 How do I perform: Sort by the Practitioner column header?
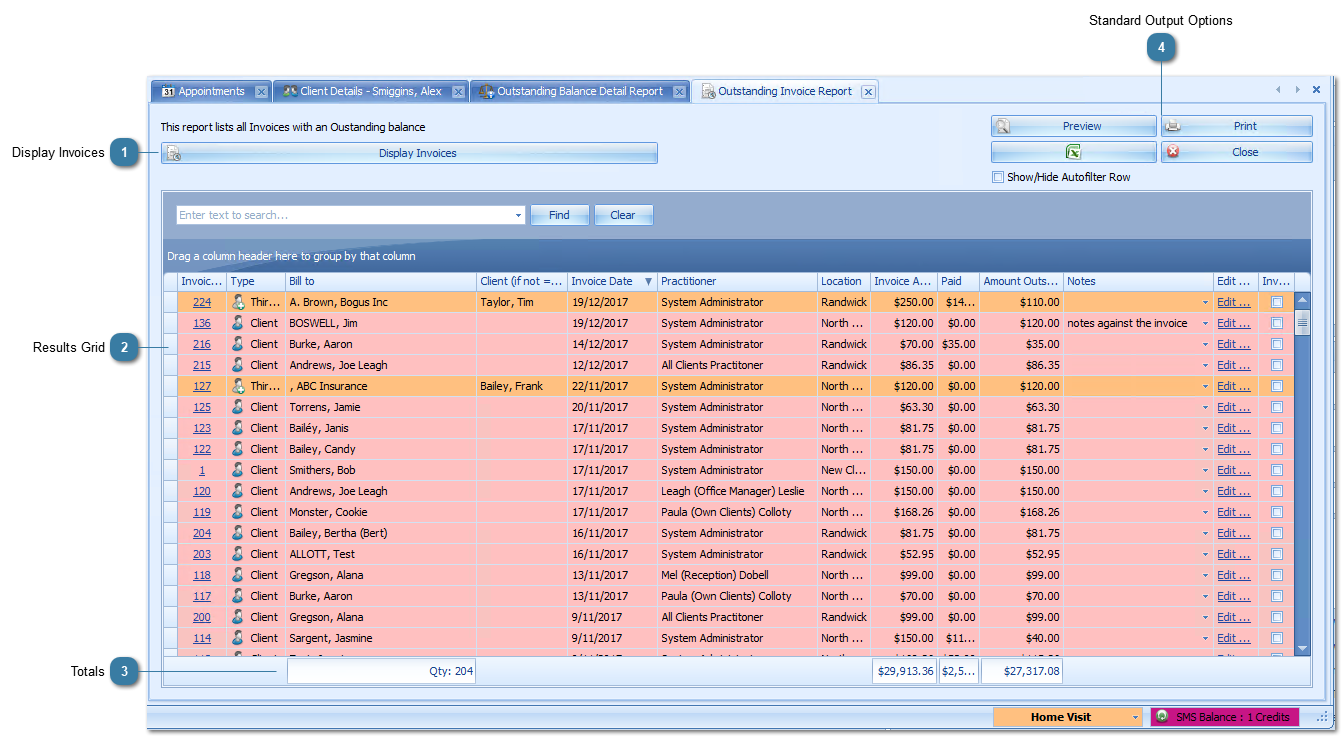click(x=737, y=281)
